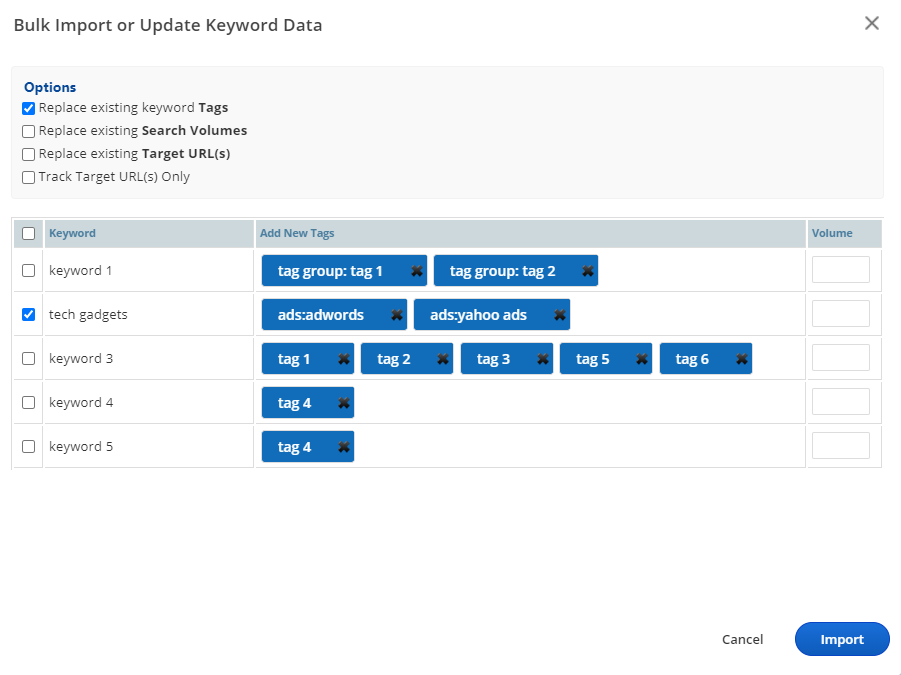
Task: Check Track Target URL(s) Only option
Action: pos(29,177)
